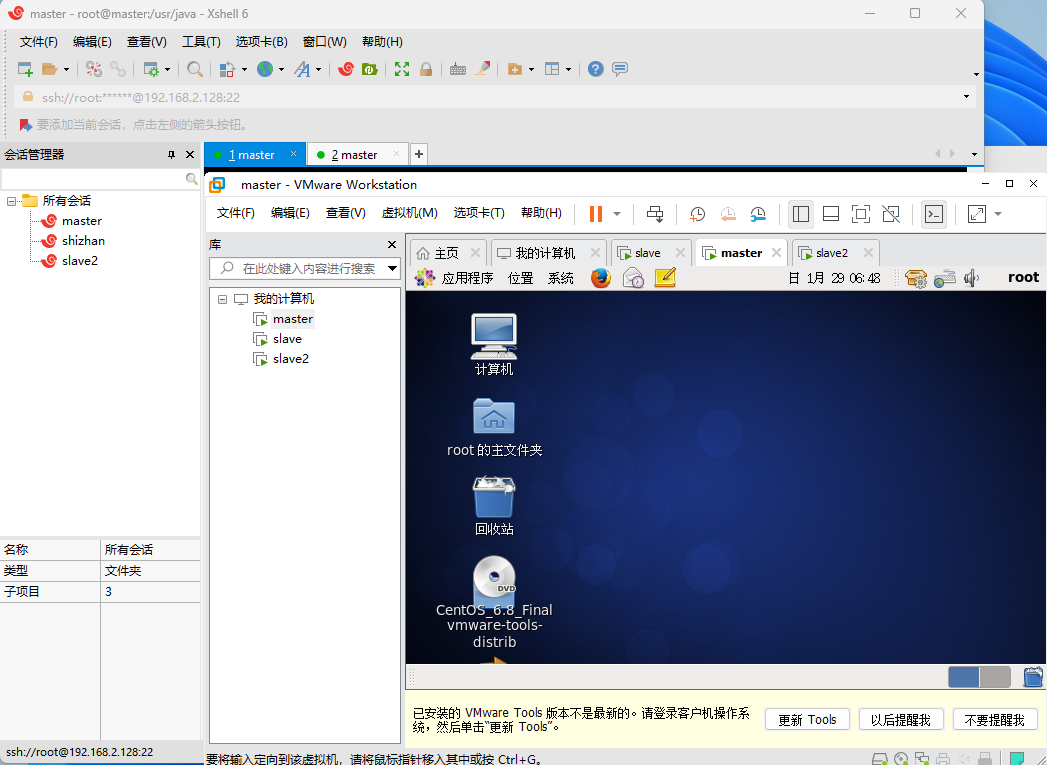Click the stretch guest display icon in VMware
Screen dimensions: 1047x765
(x=977, y=214)
